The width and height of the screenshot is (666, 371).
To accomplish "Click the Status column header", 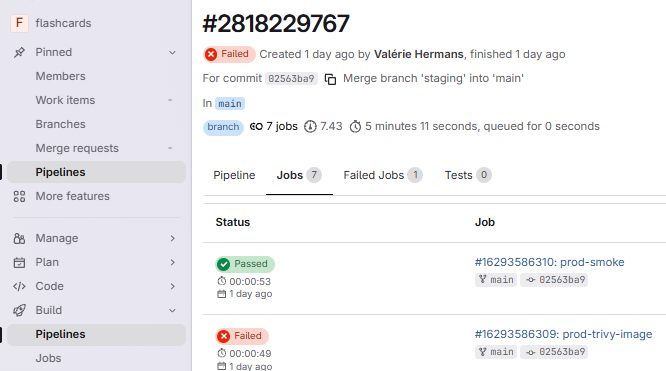I will [233, 222].
